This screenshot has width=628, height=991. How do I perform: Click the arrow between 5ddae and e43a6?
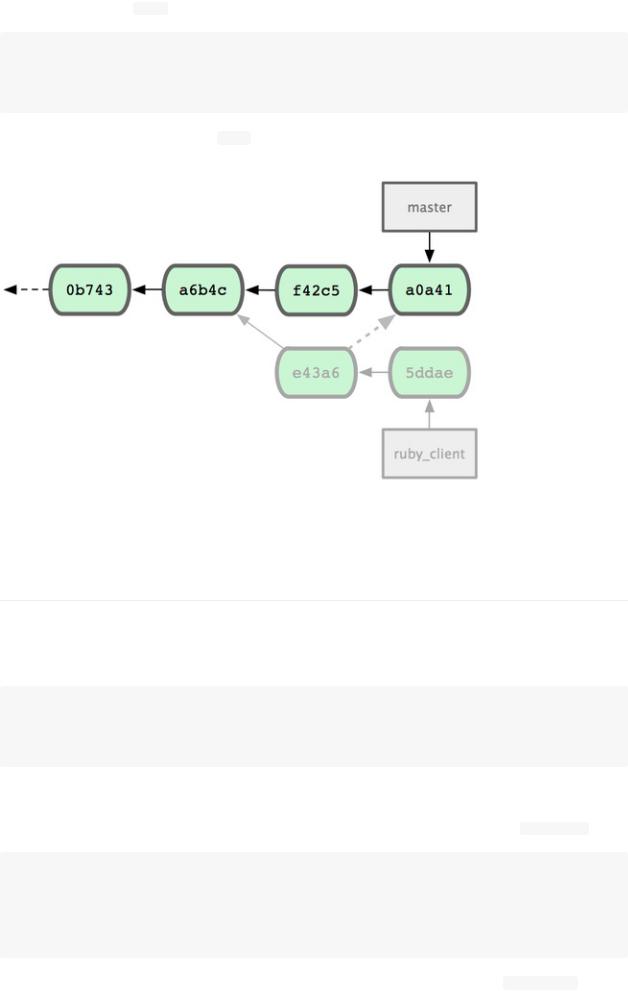pyautogui.click(x=373, y=373)
